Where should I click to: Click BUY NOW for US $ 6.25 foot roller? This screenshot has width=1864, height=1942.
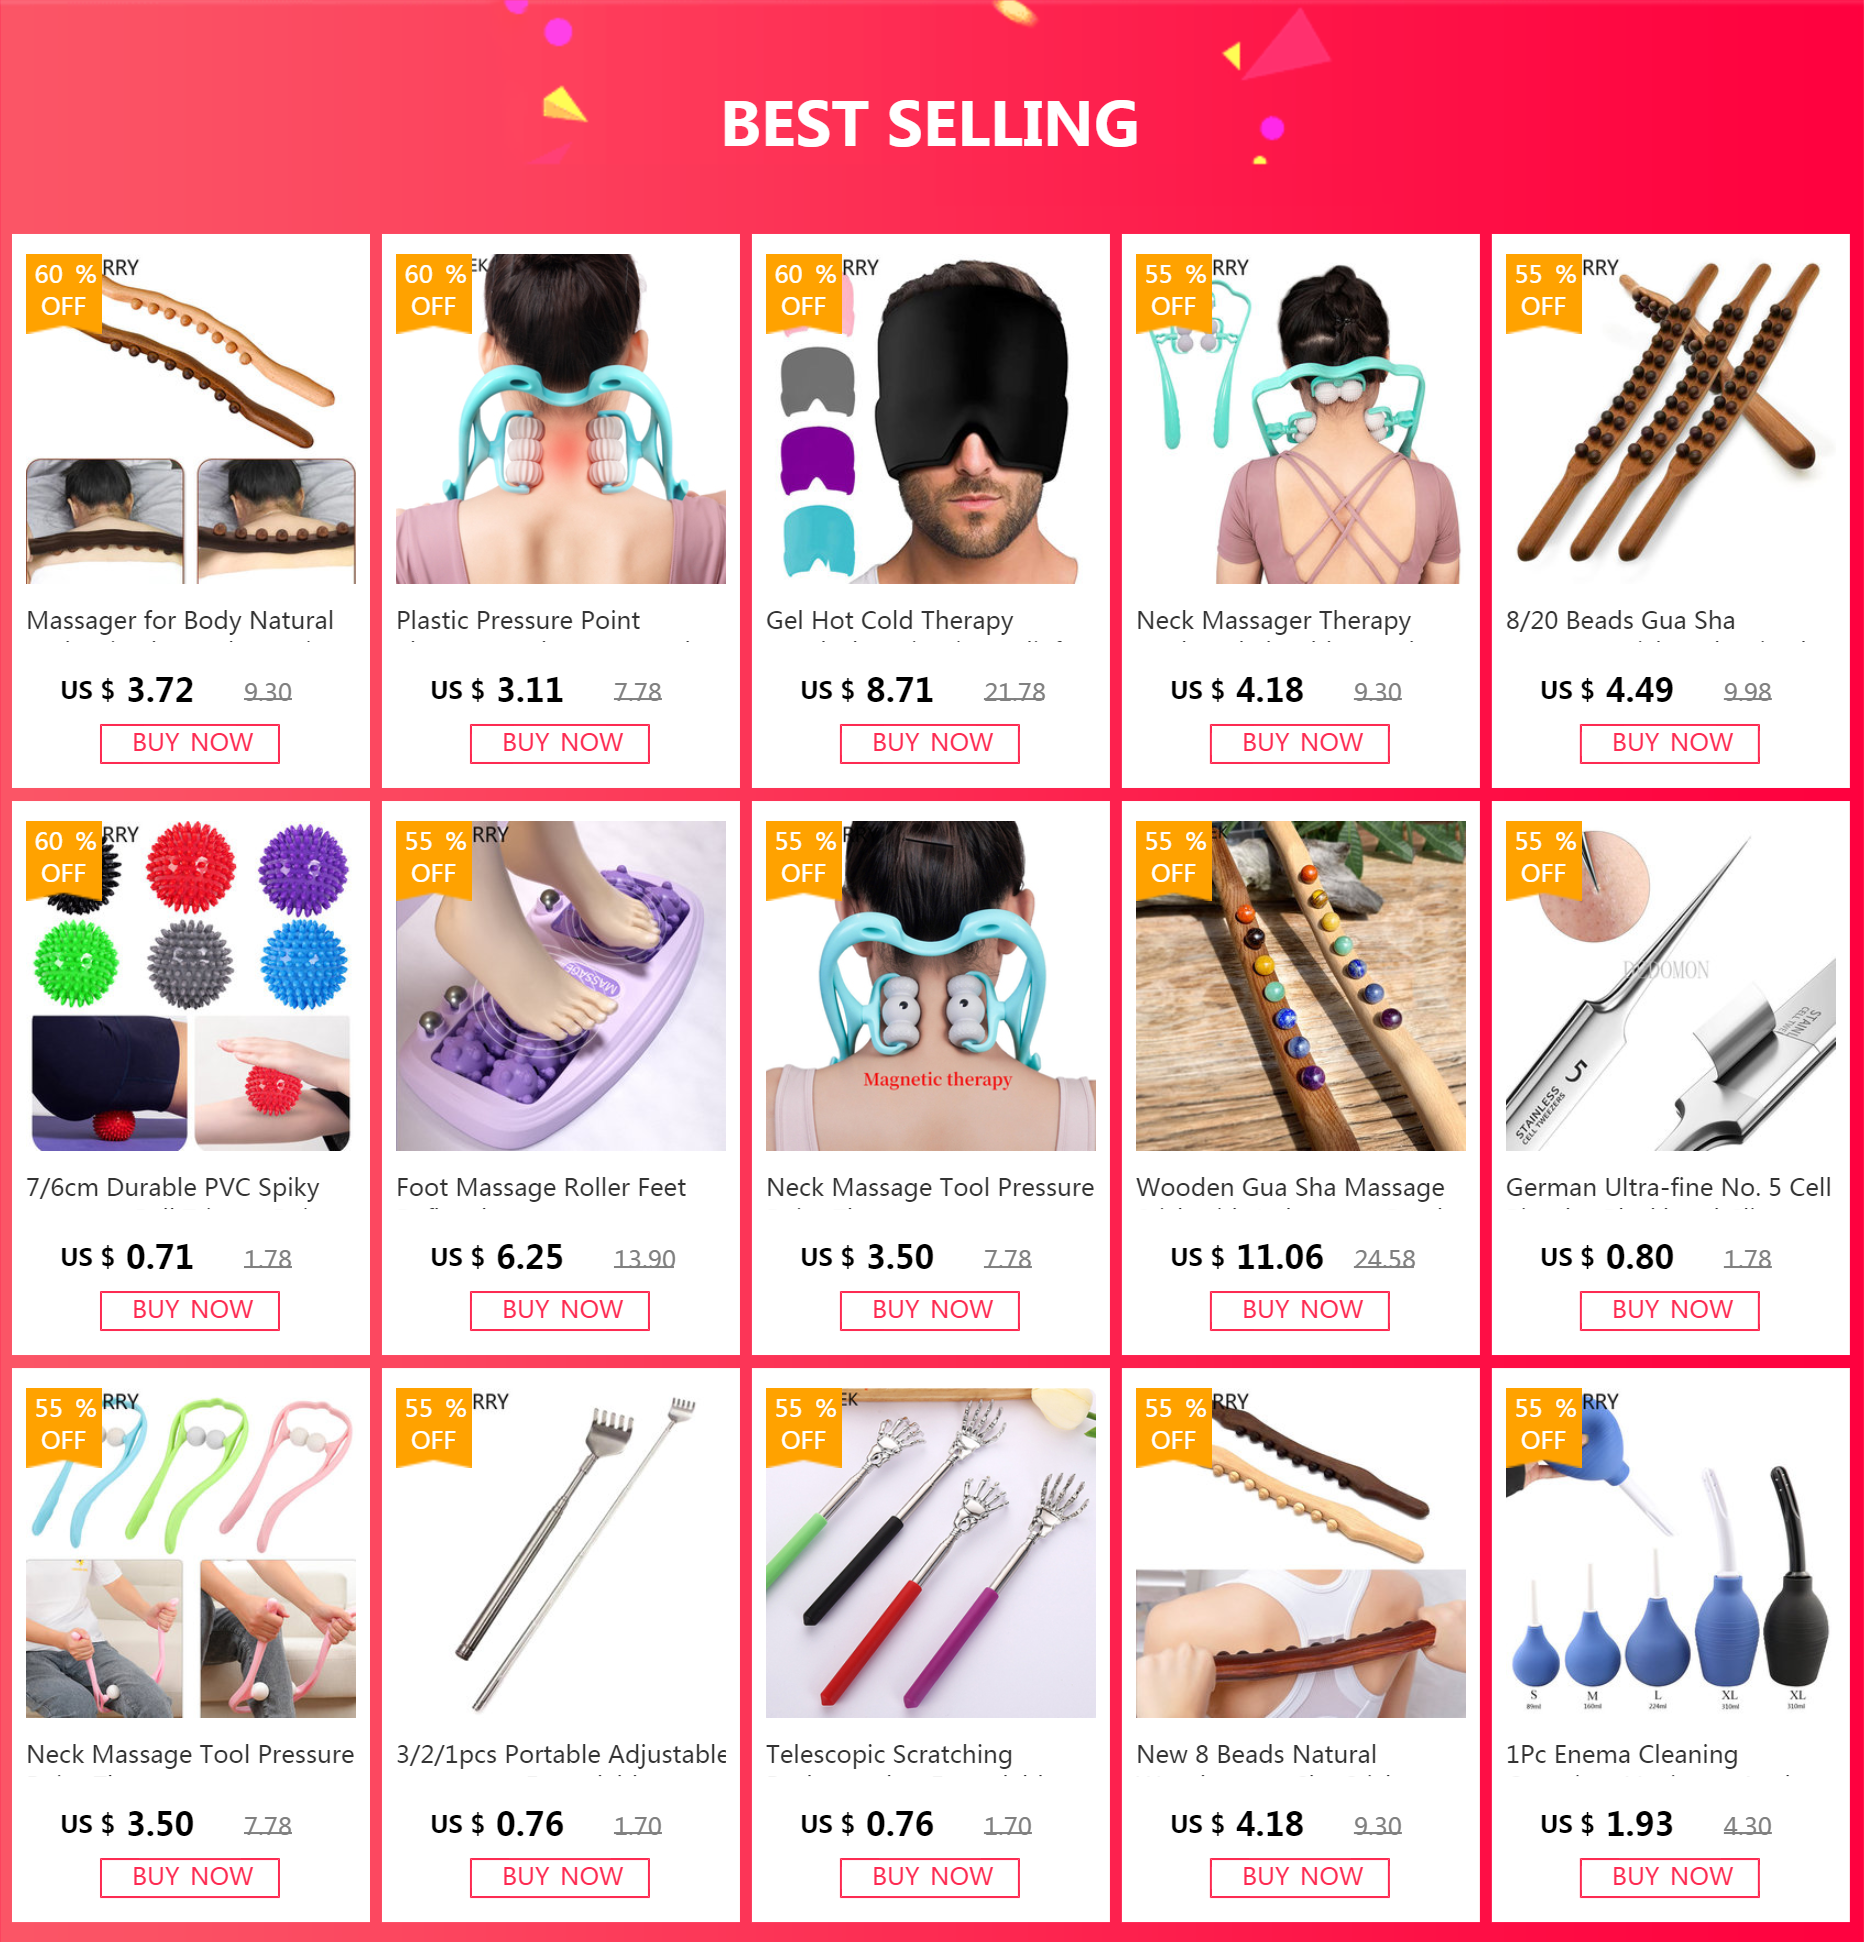pos(560,1310)
